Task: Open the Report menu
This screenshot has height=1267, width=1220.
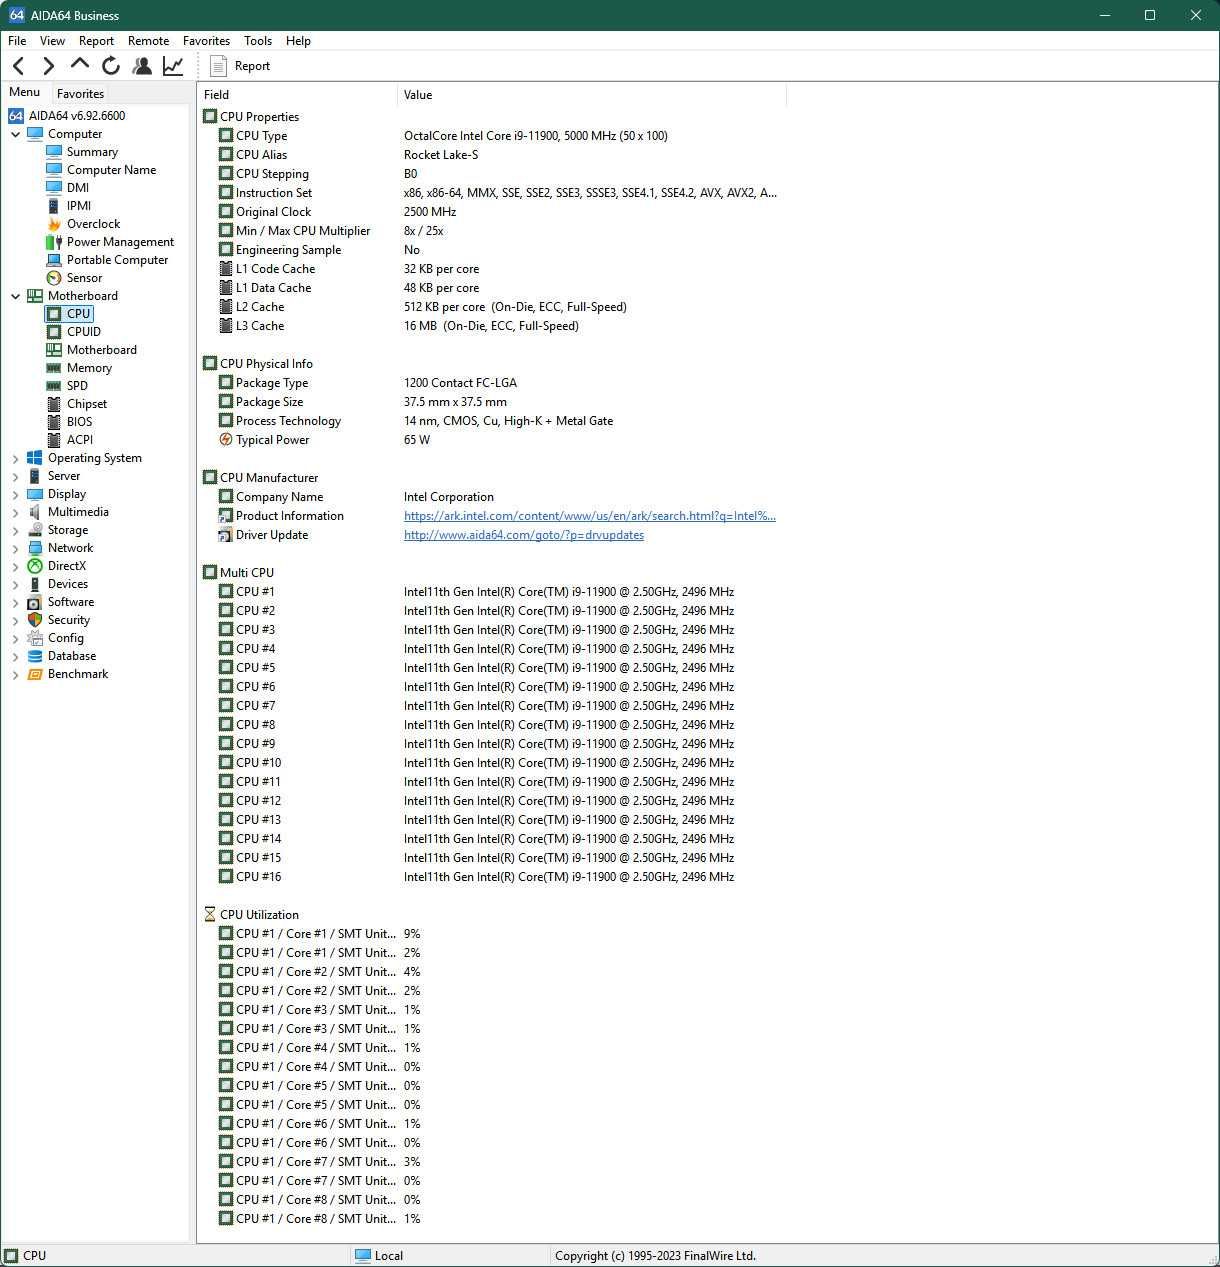Action: click(x=96, y=41)
